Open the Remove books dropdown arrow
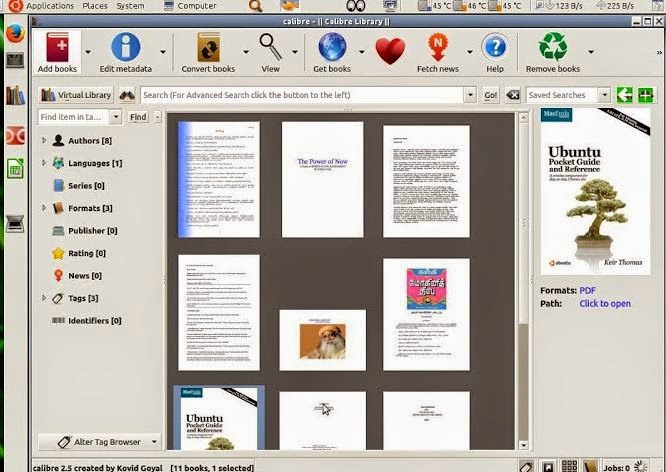This screenshot has width=666, height=472. pyautogui.click(x=591, y=52)
